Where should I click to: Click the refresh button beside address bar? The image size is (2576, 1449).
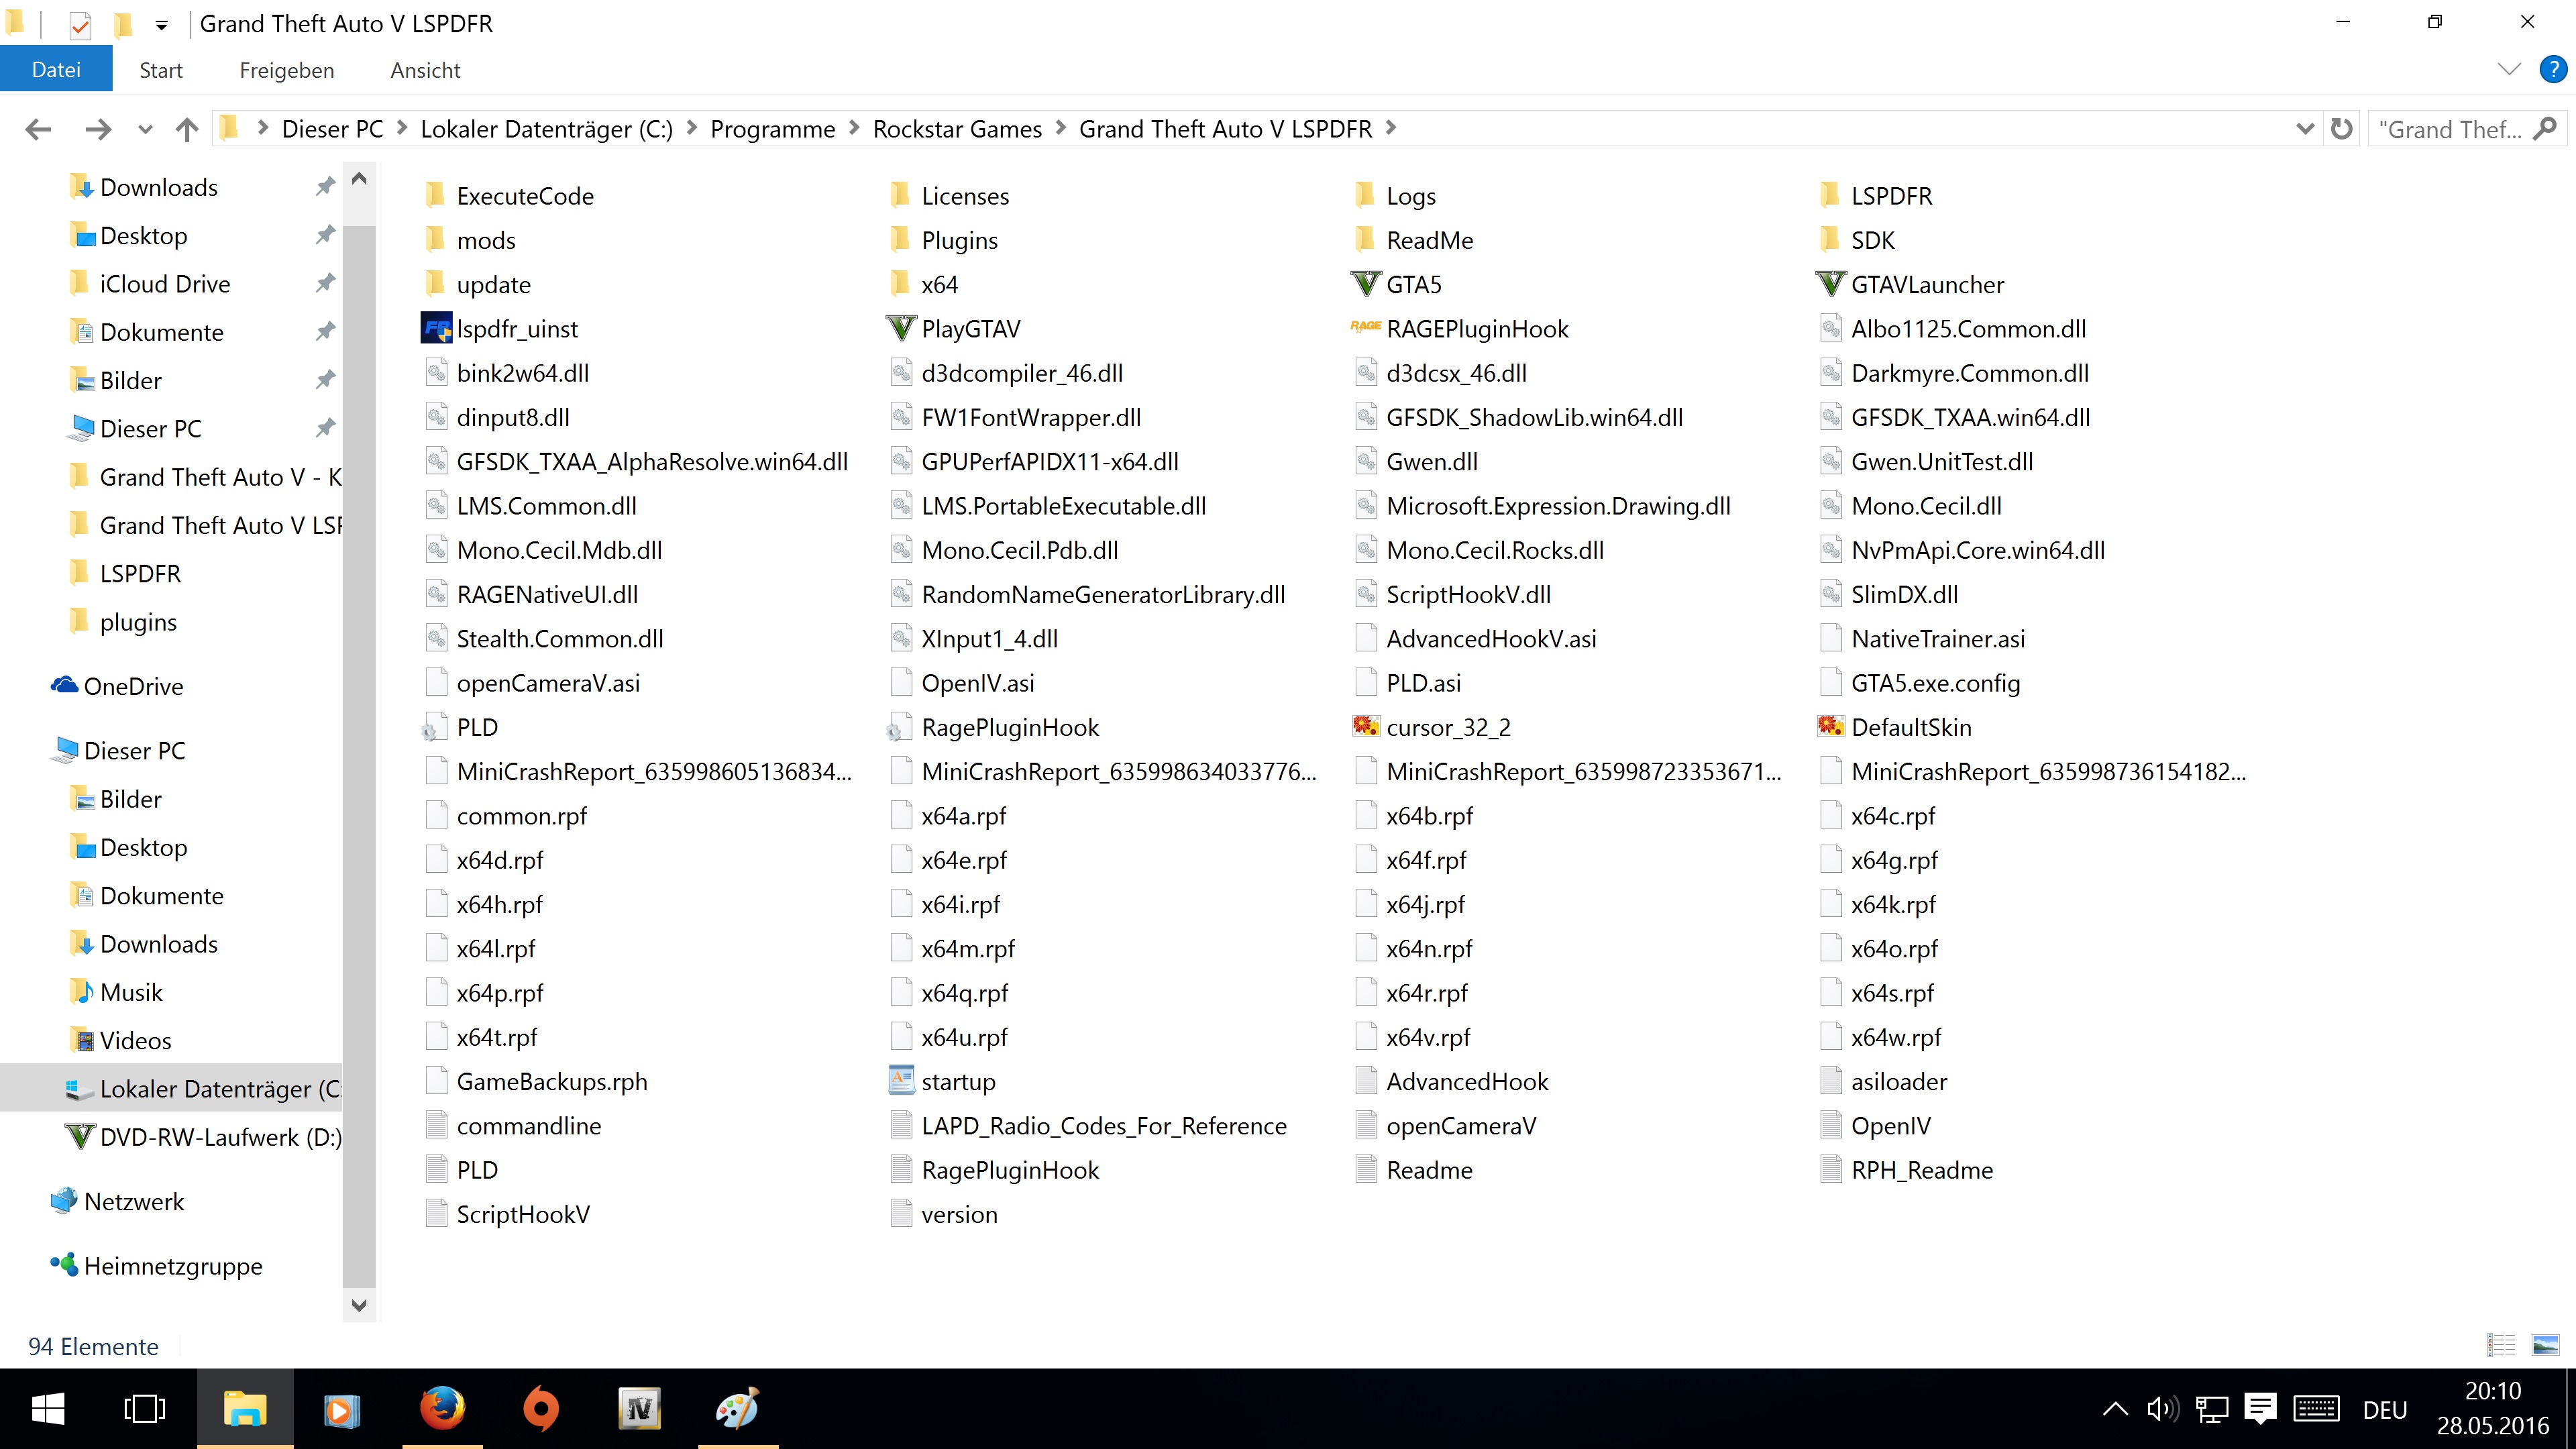click(x=2341, y=129)
